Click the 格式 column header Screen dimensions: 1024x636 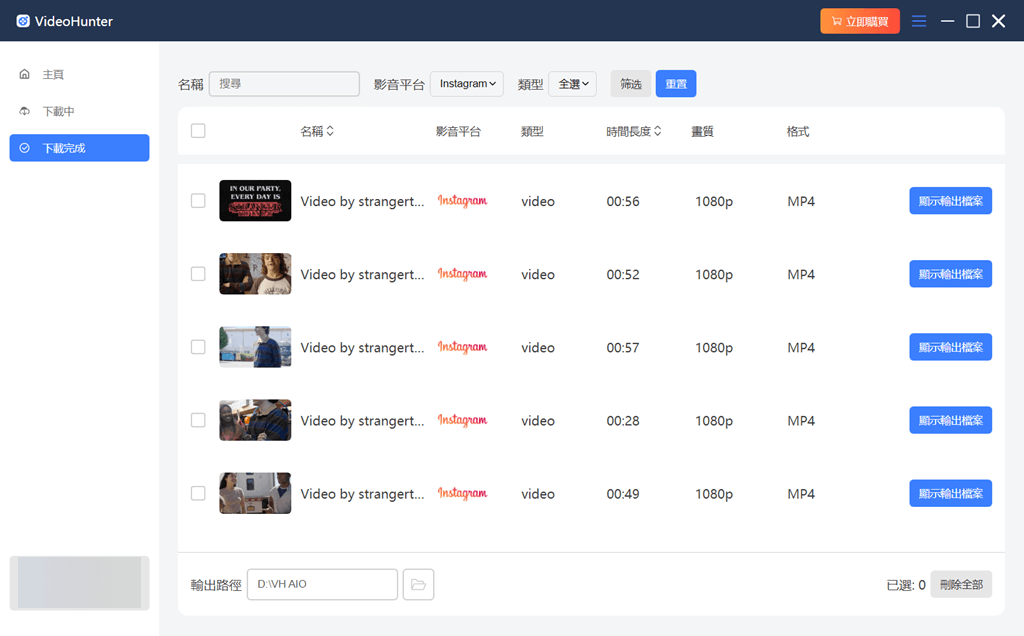click(798, 131)
